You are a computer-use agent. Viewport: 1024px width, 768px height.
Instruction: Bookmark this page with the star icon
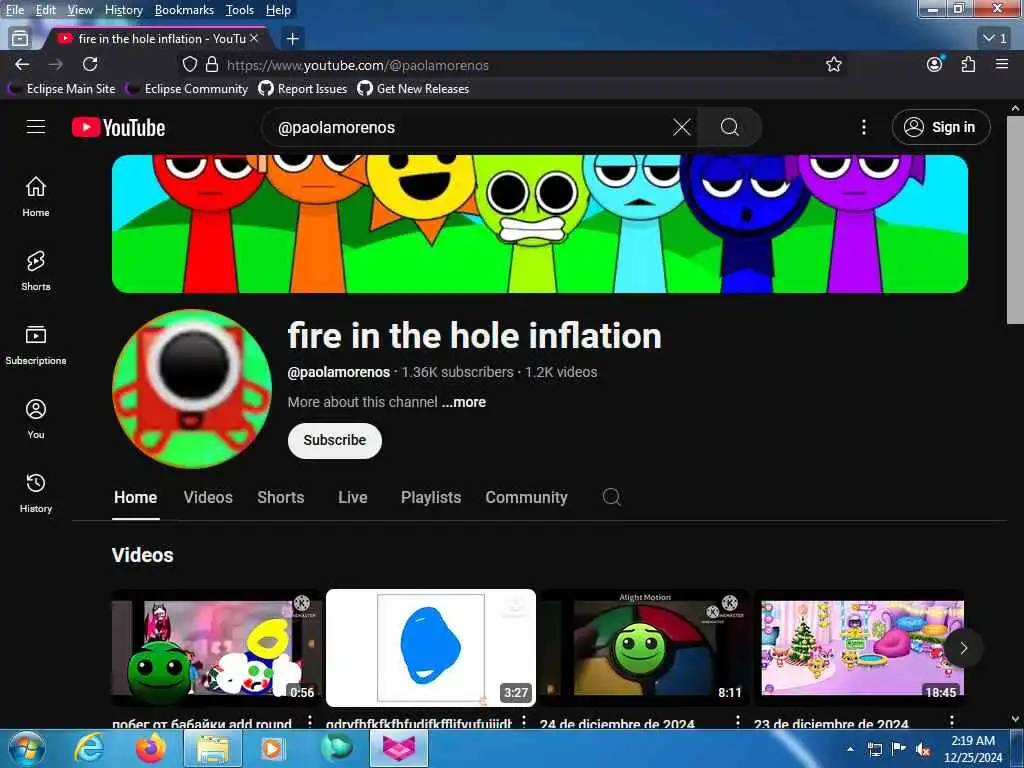(x=833, y=64)
